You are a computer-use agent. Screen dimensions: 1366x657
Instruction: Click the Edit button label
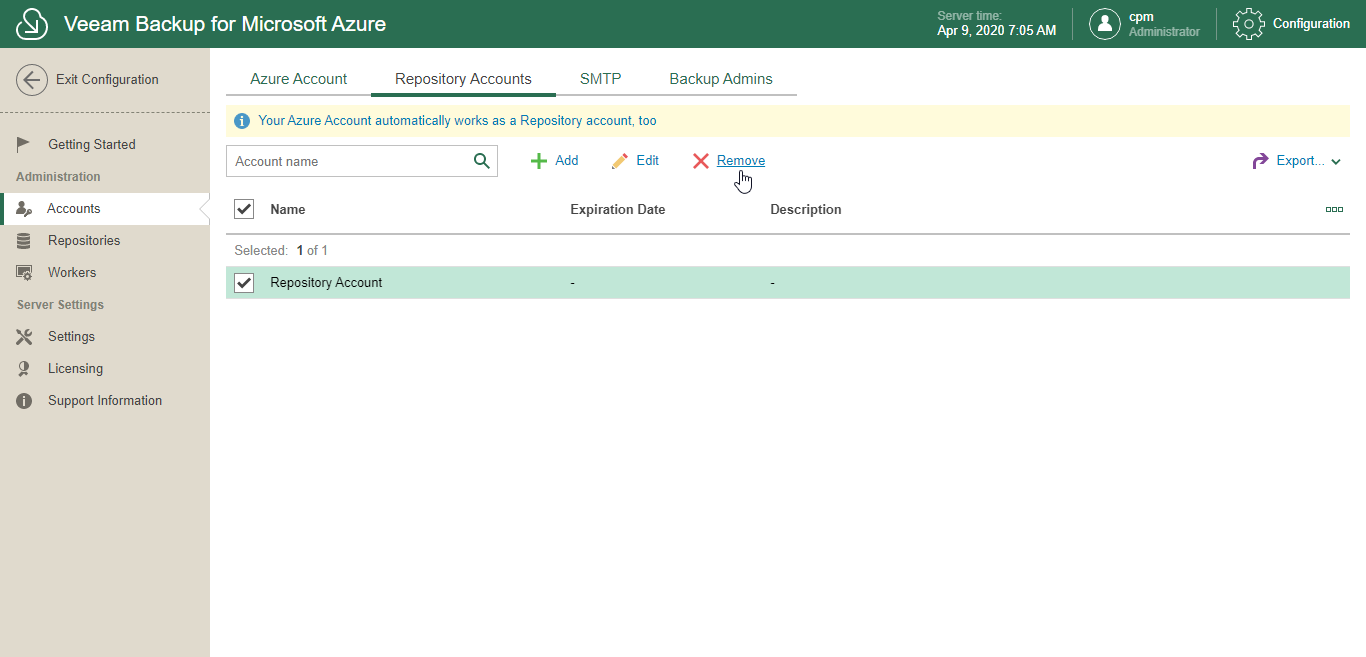pos(648,161)
